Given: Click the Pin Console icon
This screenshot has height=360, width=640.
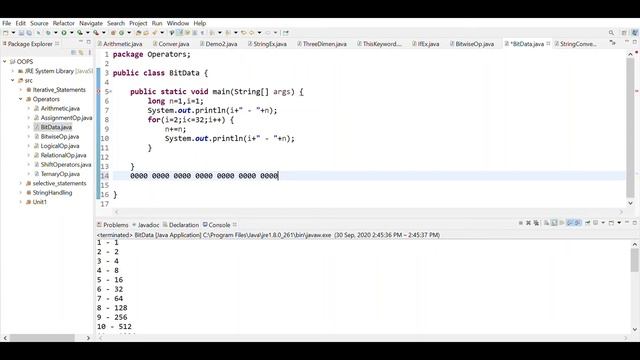Looking at the screenshot, I should 587,223.
